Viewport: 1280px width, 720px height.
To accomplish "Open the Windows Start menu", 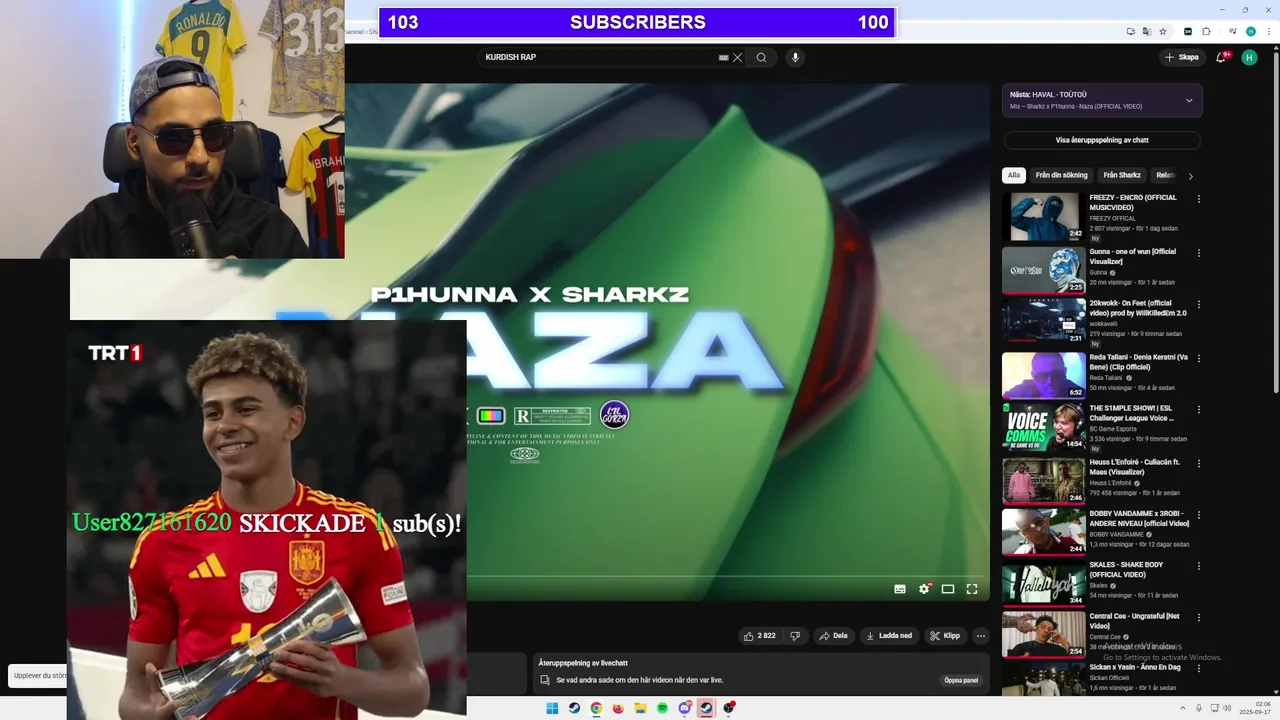I will (552, 708).
